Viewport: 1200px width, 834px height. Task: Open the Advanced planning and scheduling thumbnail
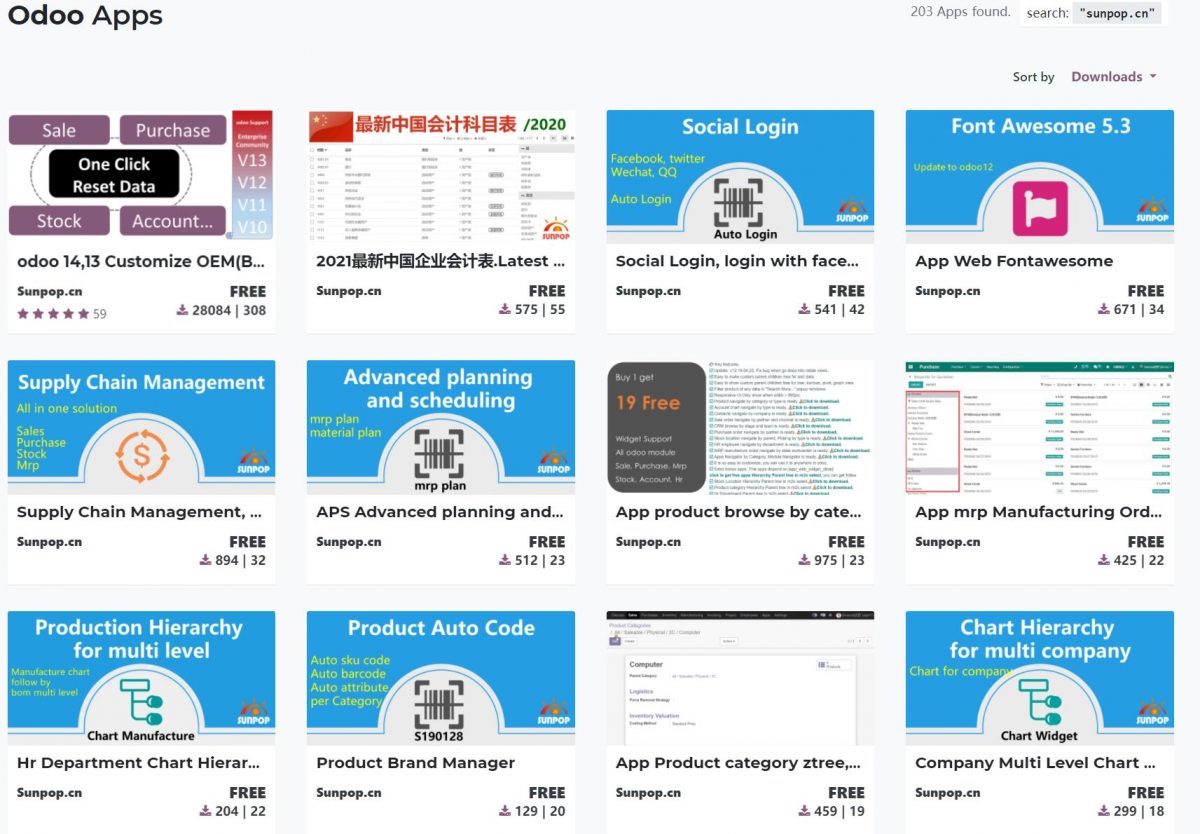(440, 427)
